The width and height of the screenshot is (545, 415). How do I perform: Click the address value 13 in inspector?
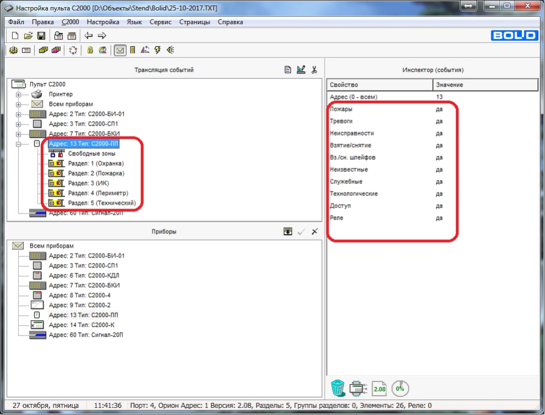[x=439, y=97]
